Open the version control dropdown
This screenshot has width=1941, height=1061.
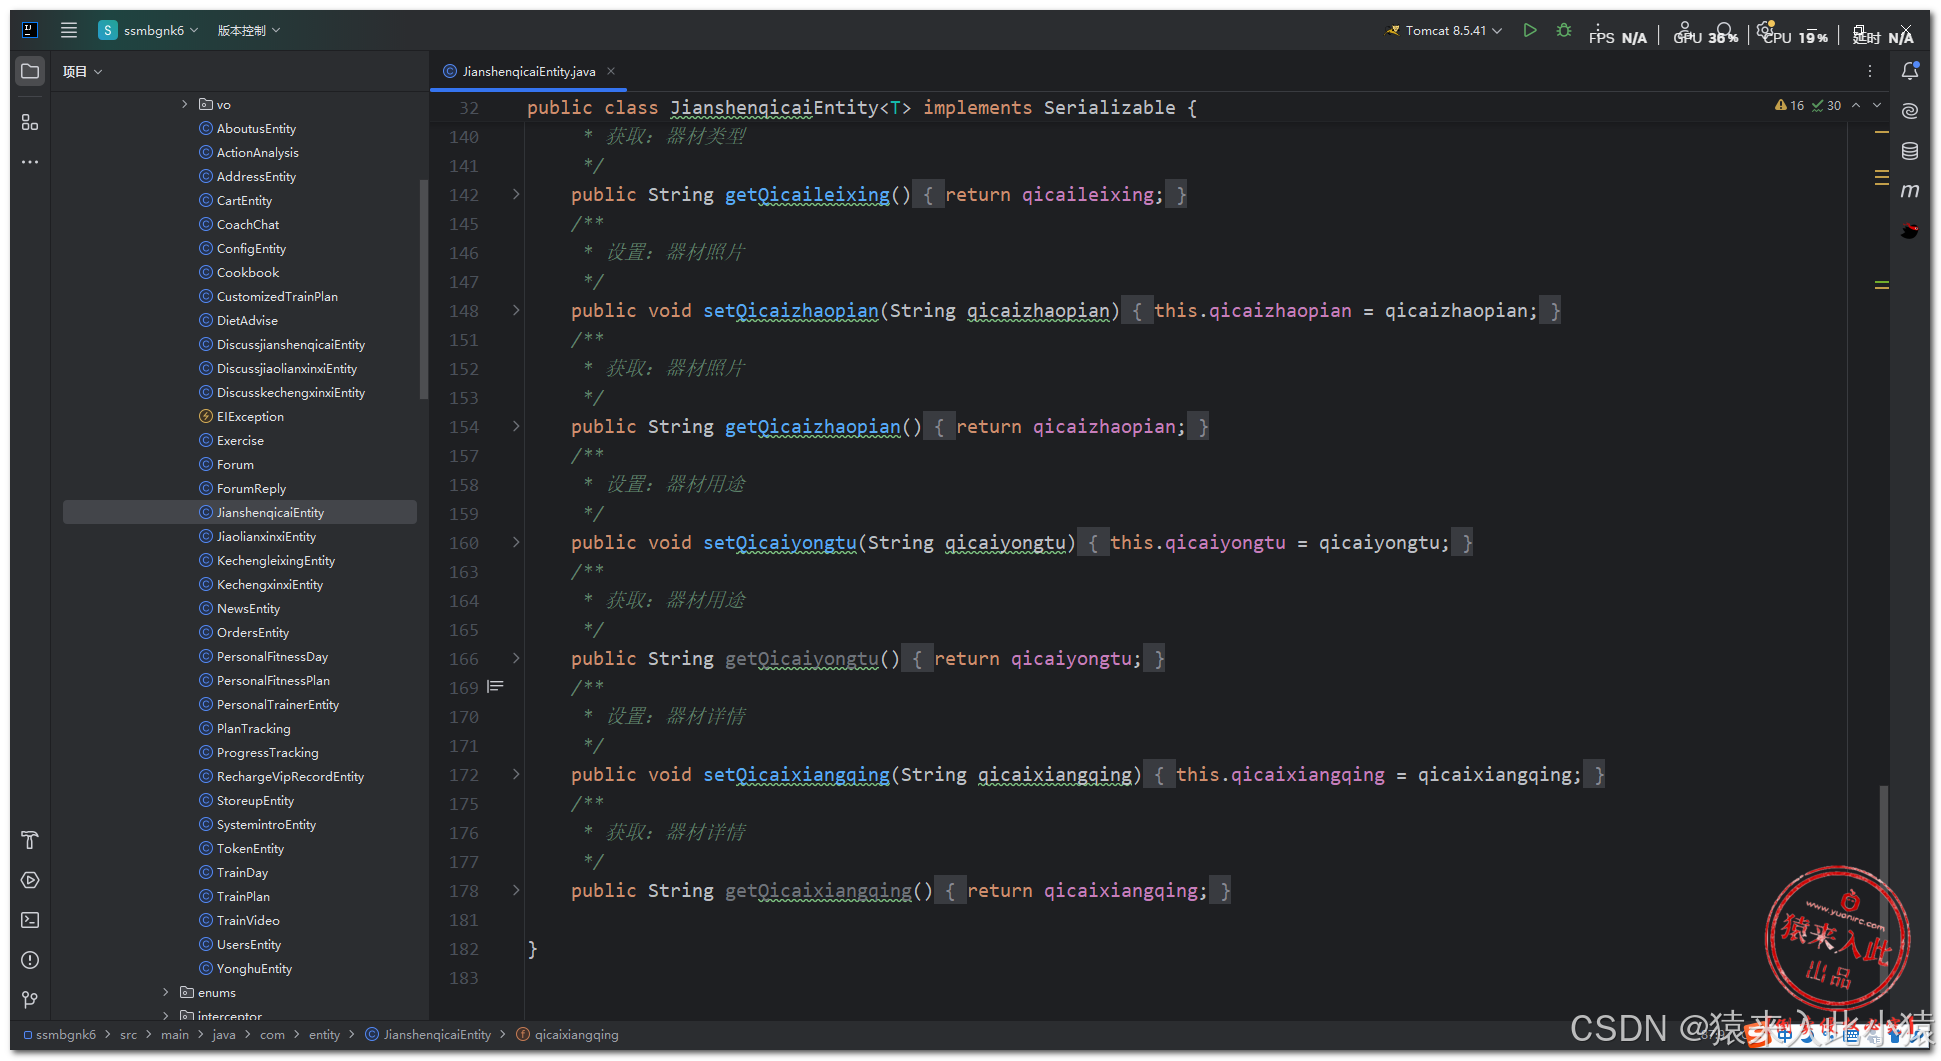(248, 30)
